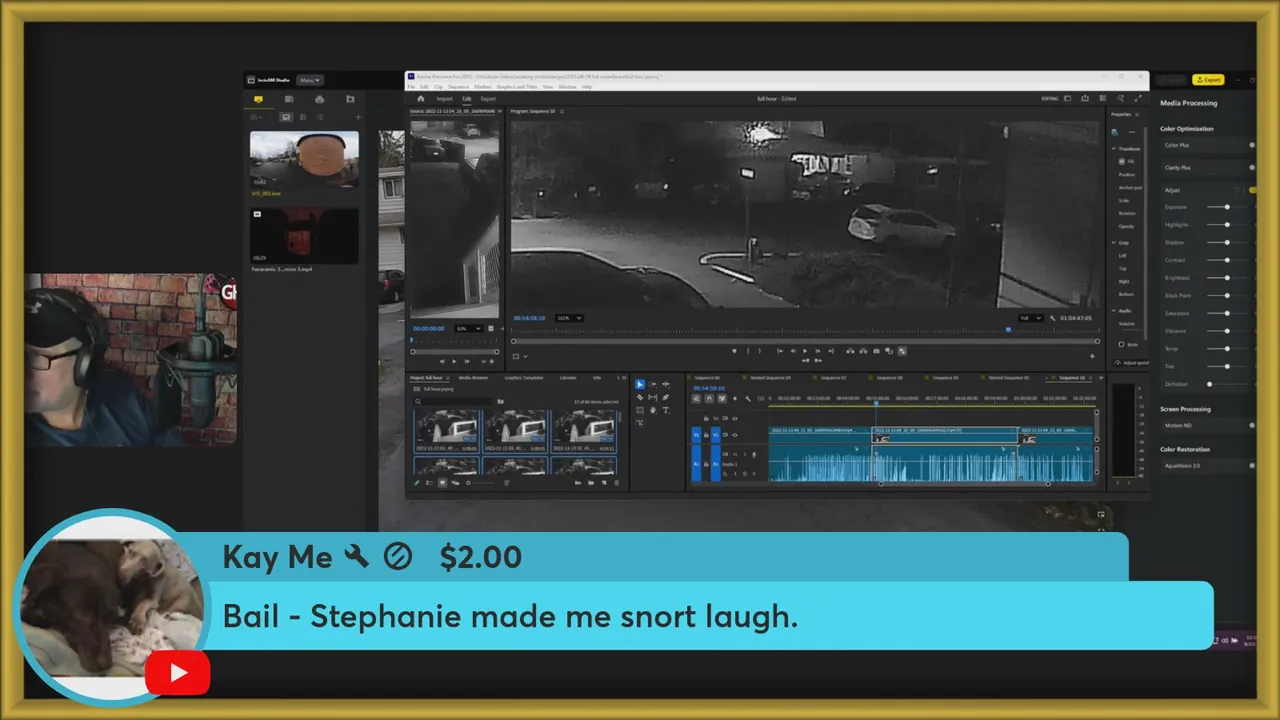Click the audio voice-over microphone icon
Image resolution: width=1280 pixels, height=720 pixels.
[x=754, y=455]
